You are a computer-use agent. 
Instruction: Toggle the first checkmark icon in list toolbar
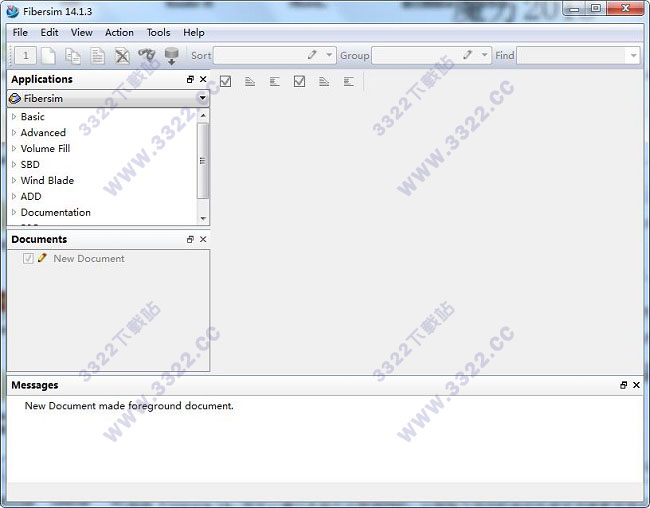pyautogui.click(x=226, y=81)
